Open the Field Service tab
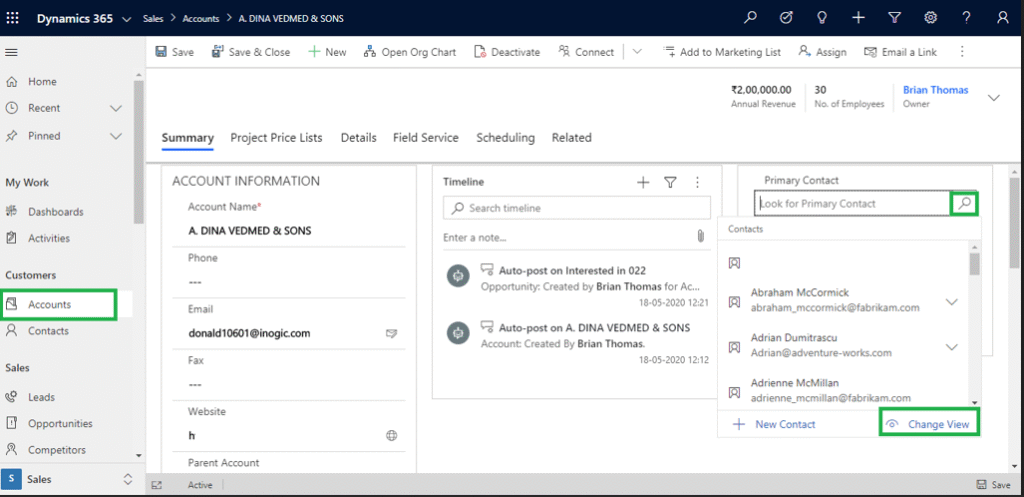Screen dimensions: 1024x497 [x=425, y=138]
